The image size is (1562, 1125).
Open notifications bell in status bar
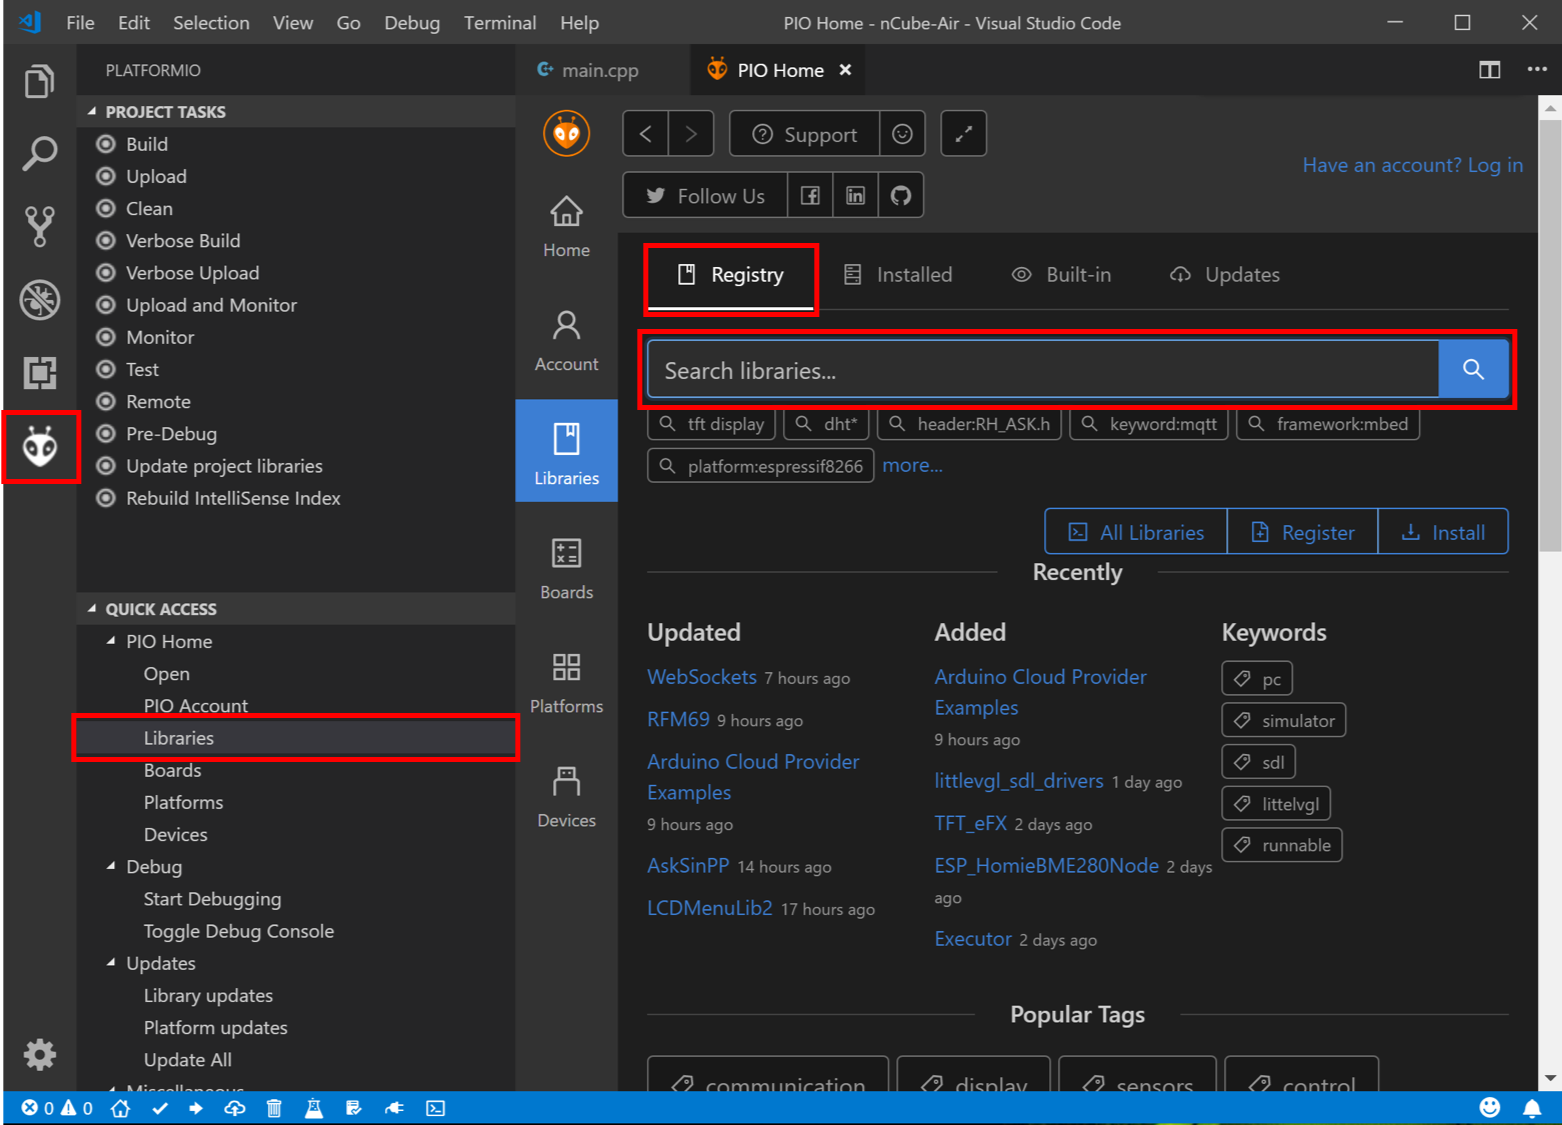click(x=1532, y=1108)
